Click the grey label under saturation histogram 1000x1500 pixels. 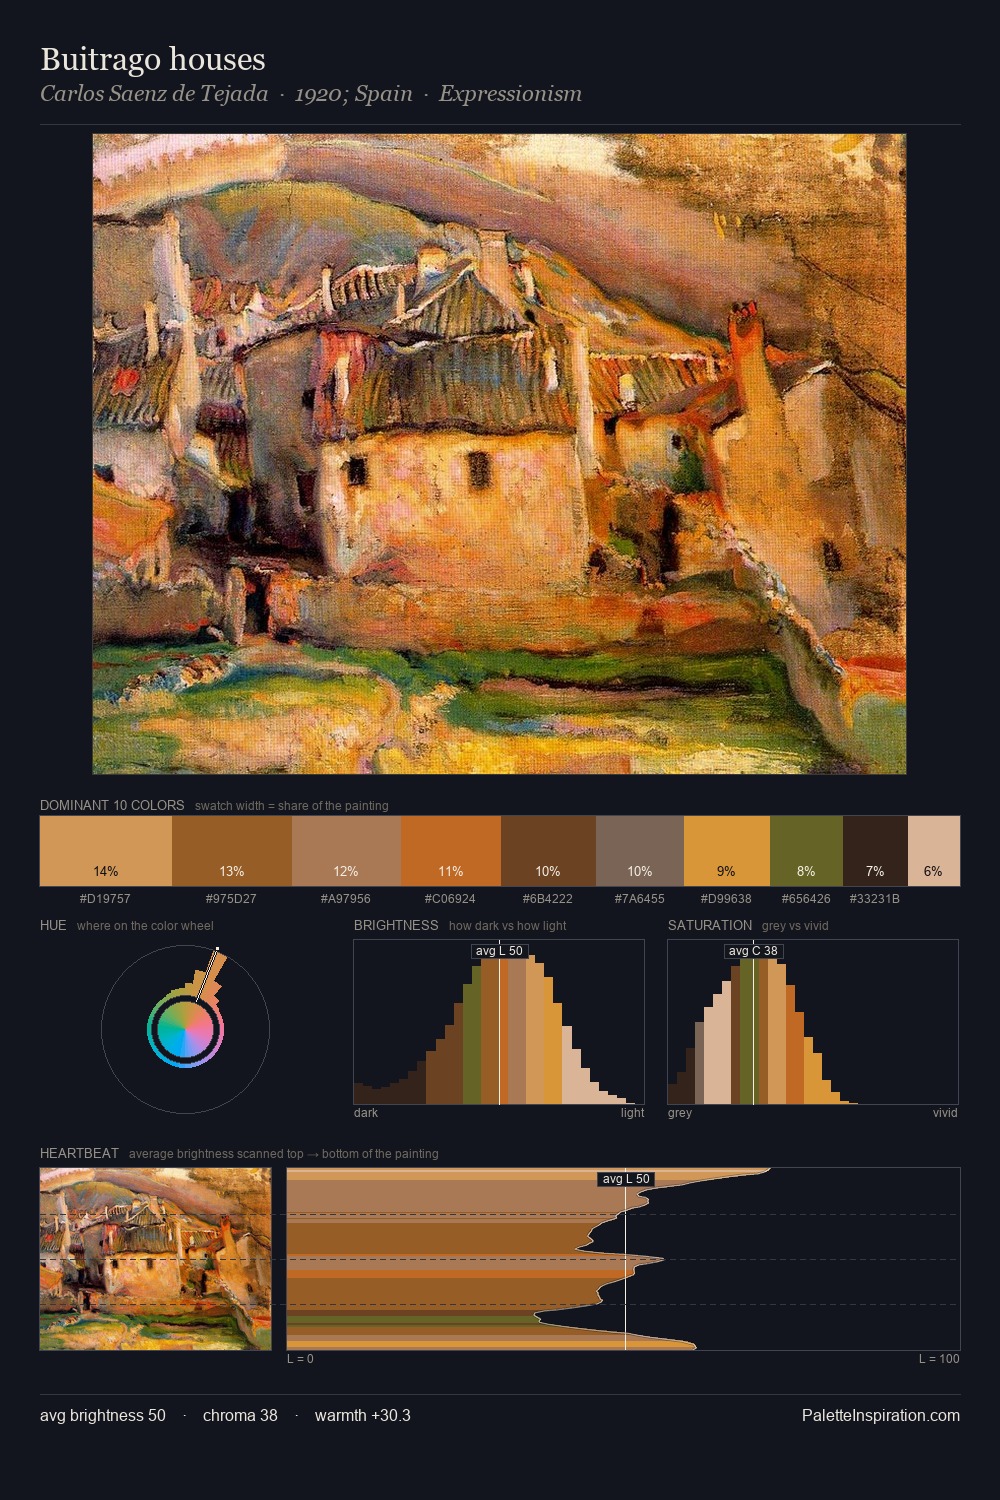pos(680,1112)
